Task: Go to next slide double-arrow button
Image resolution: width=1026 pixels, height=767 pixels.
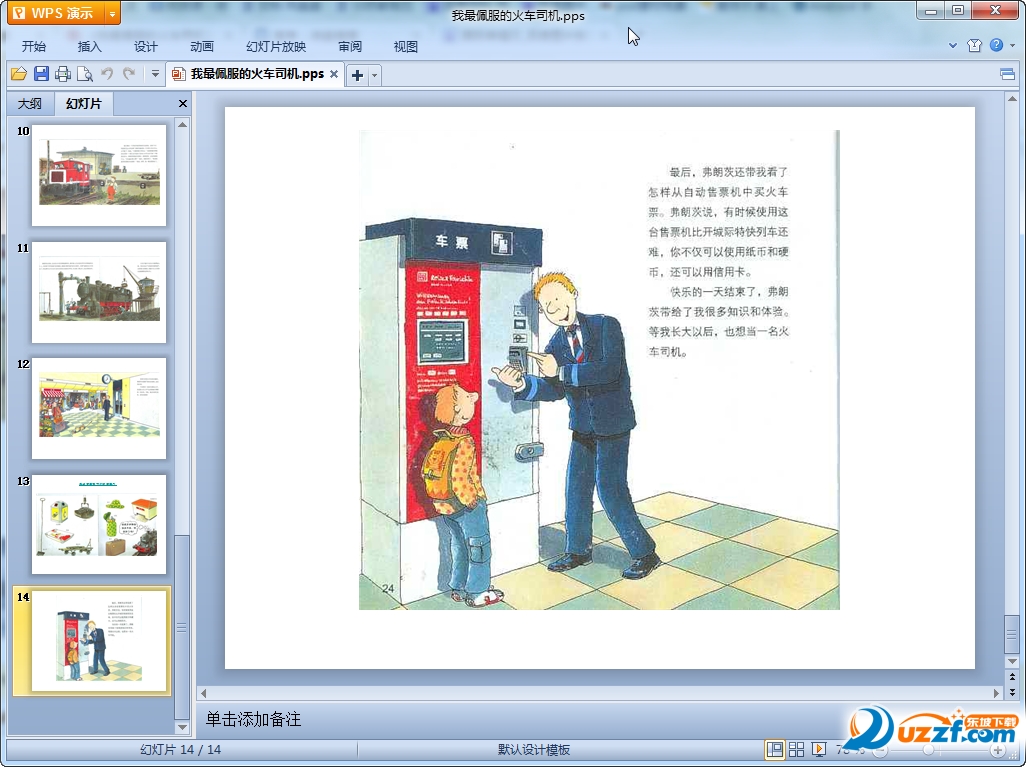Action: click(x=1012, y=691)
